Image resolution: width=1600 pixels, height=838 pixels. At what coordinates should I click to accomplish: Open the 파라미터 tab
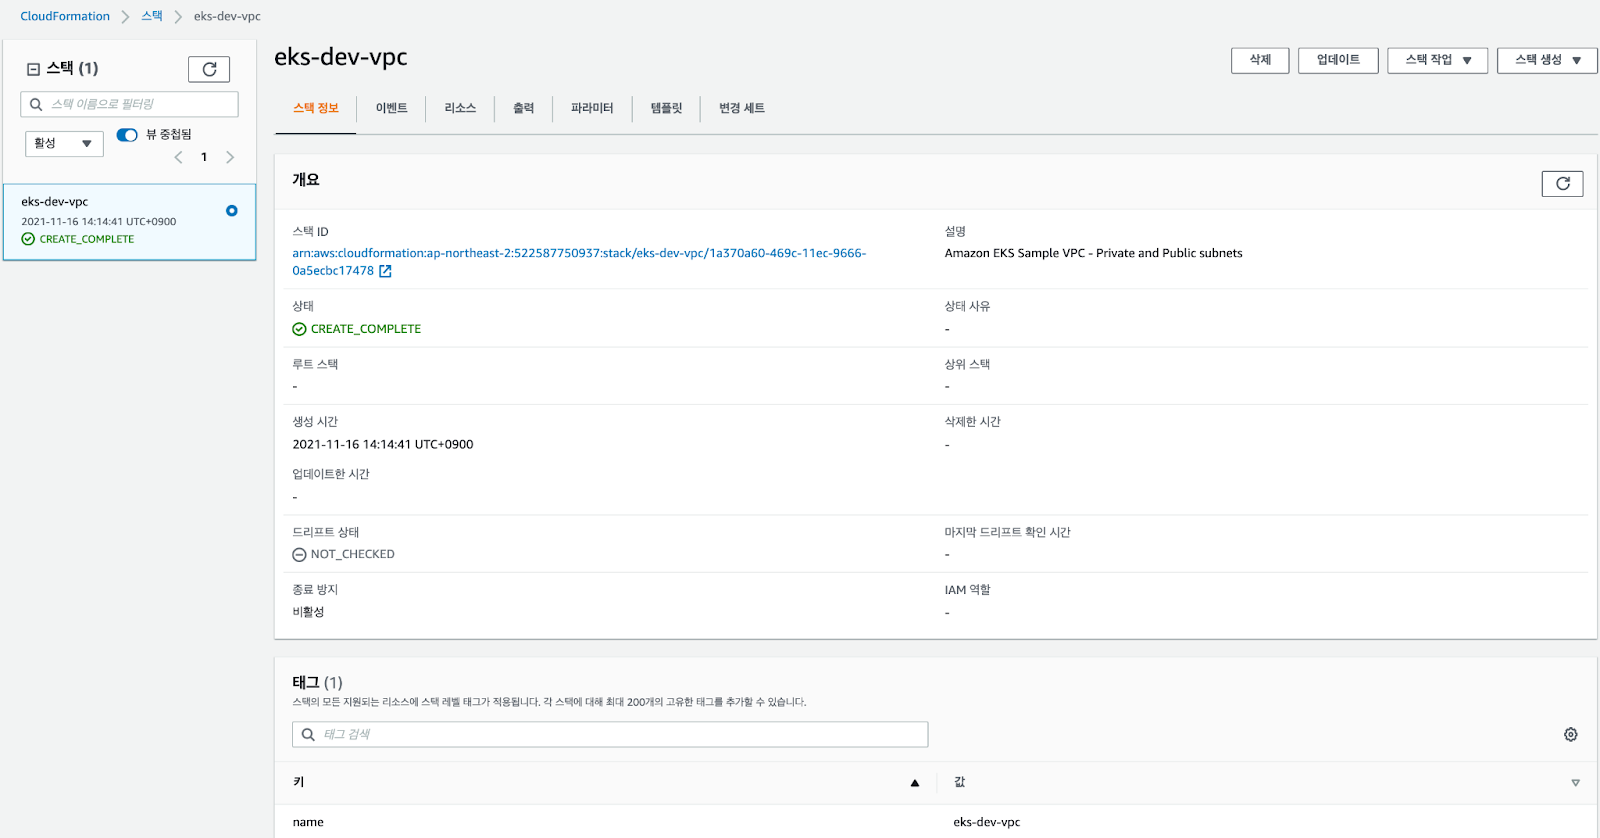coord(592,108)
